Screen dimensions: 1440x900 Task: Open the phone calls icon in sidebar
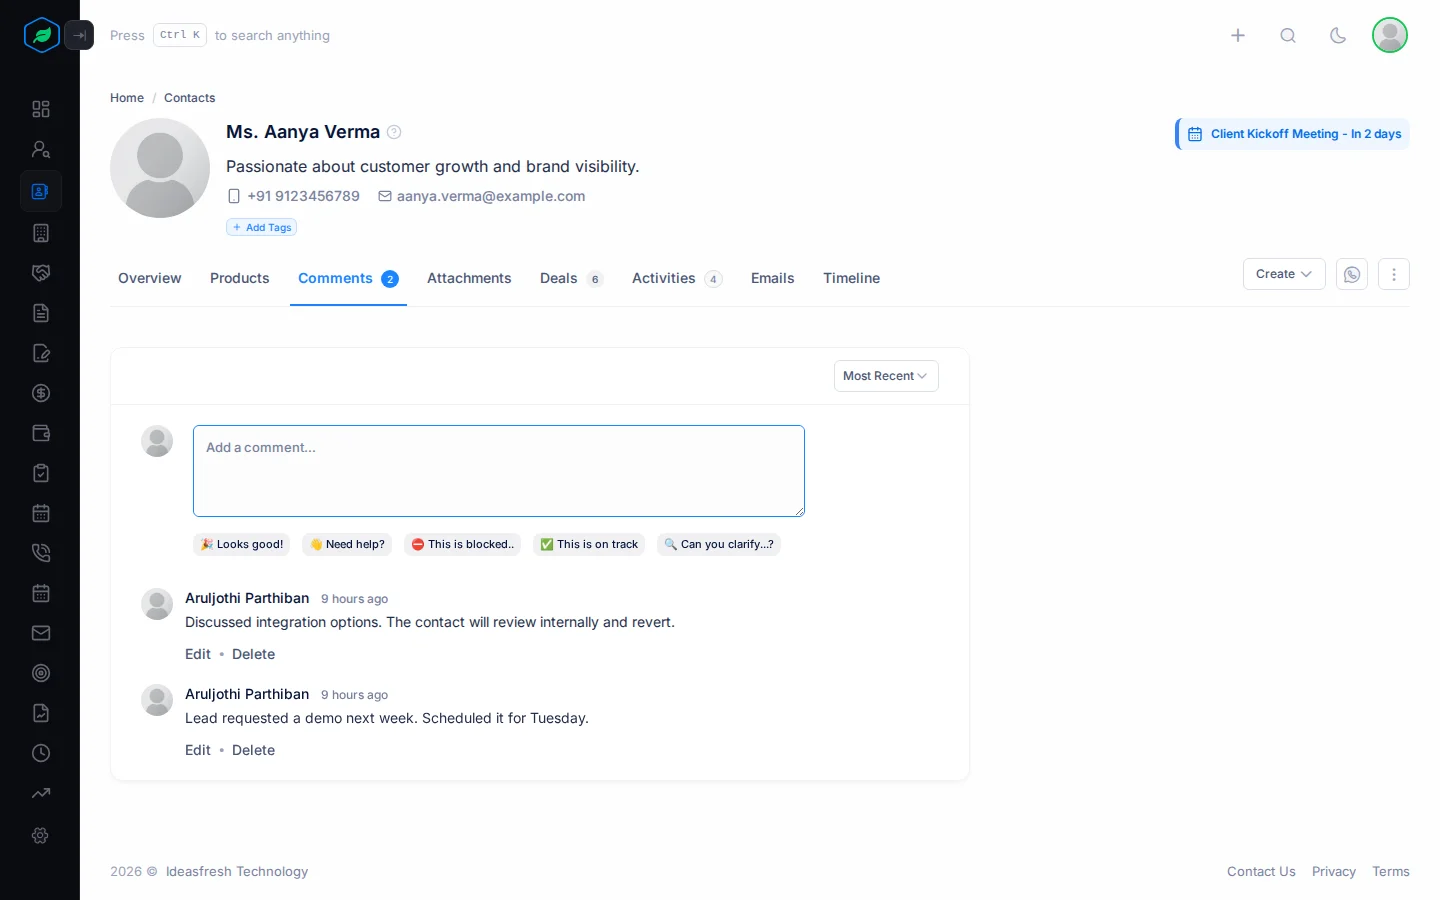tap(41, 553)
